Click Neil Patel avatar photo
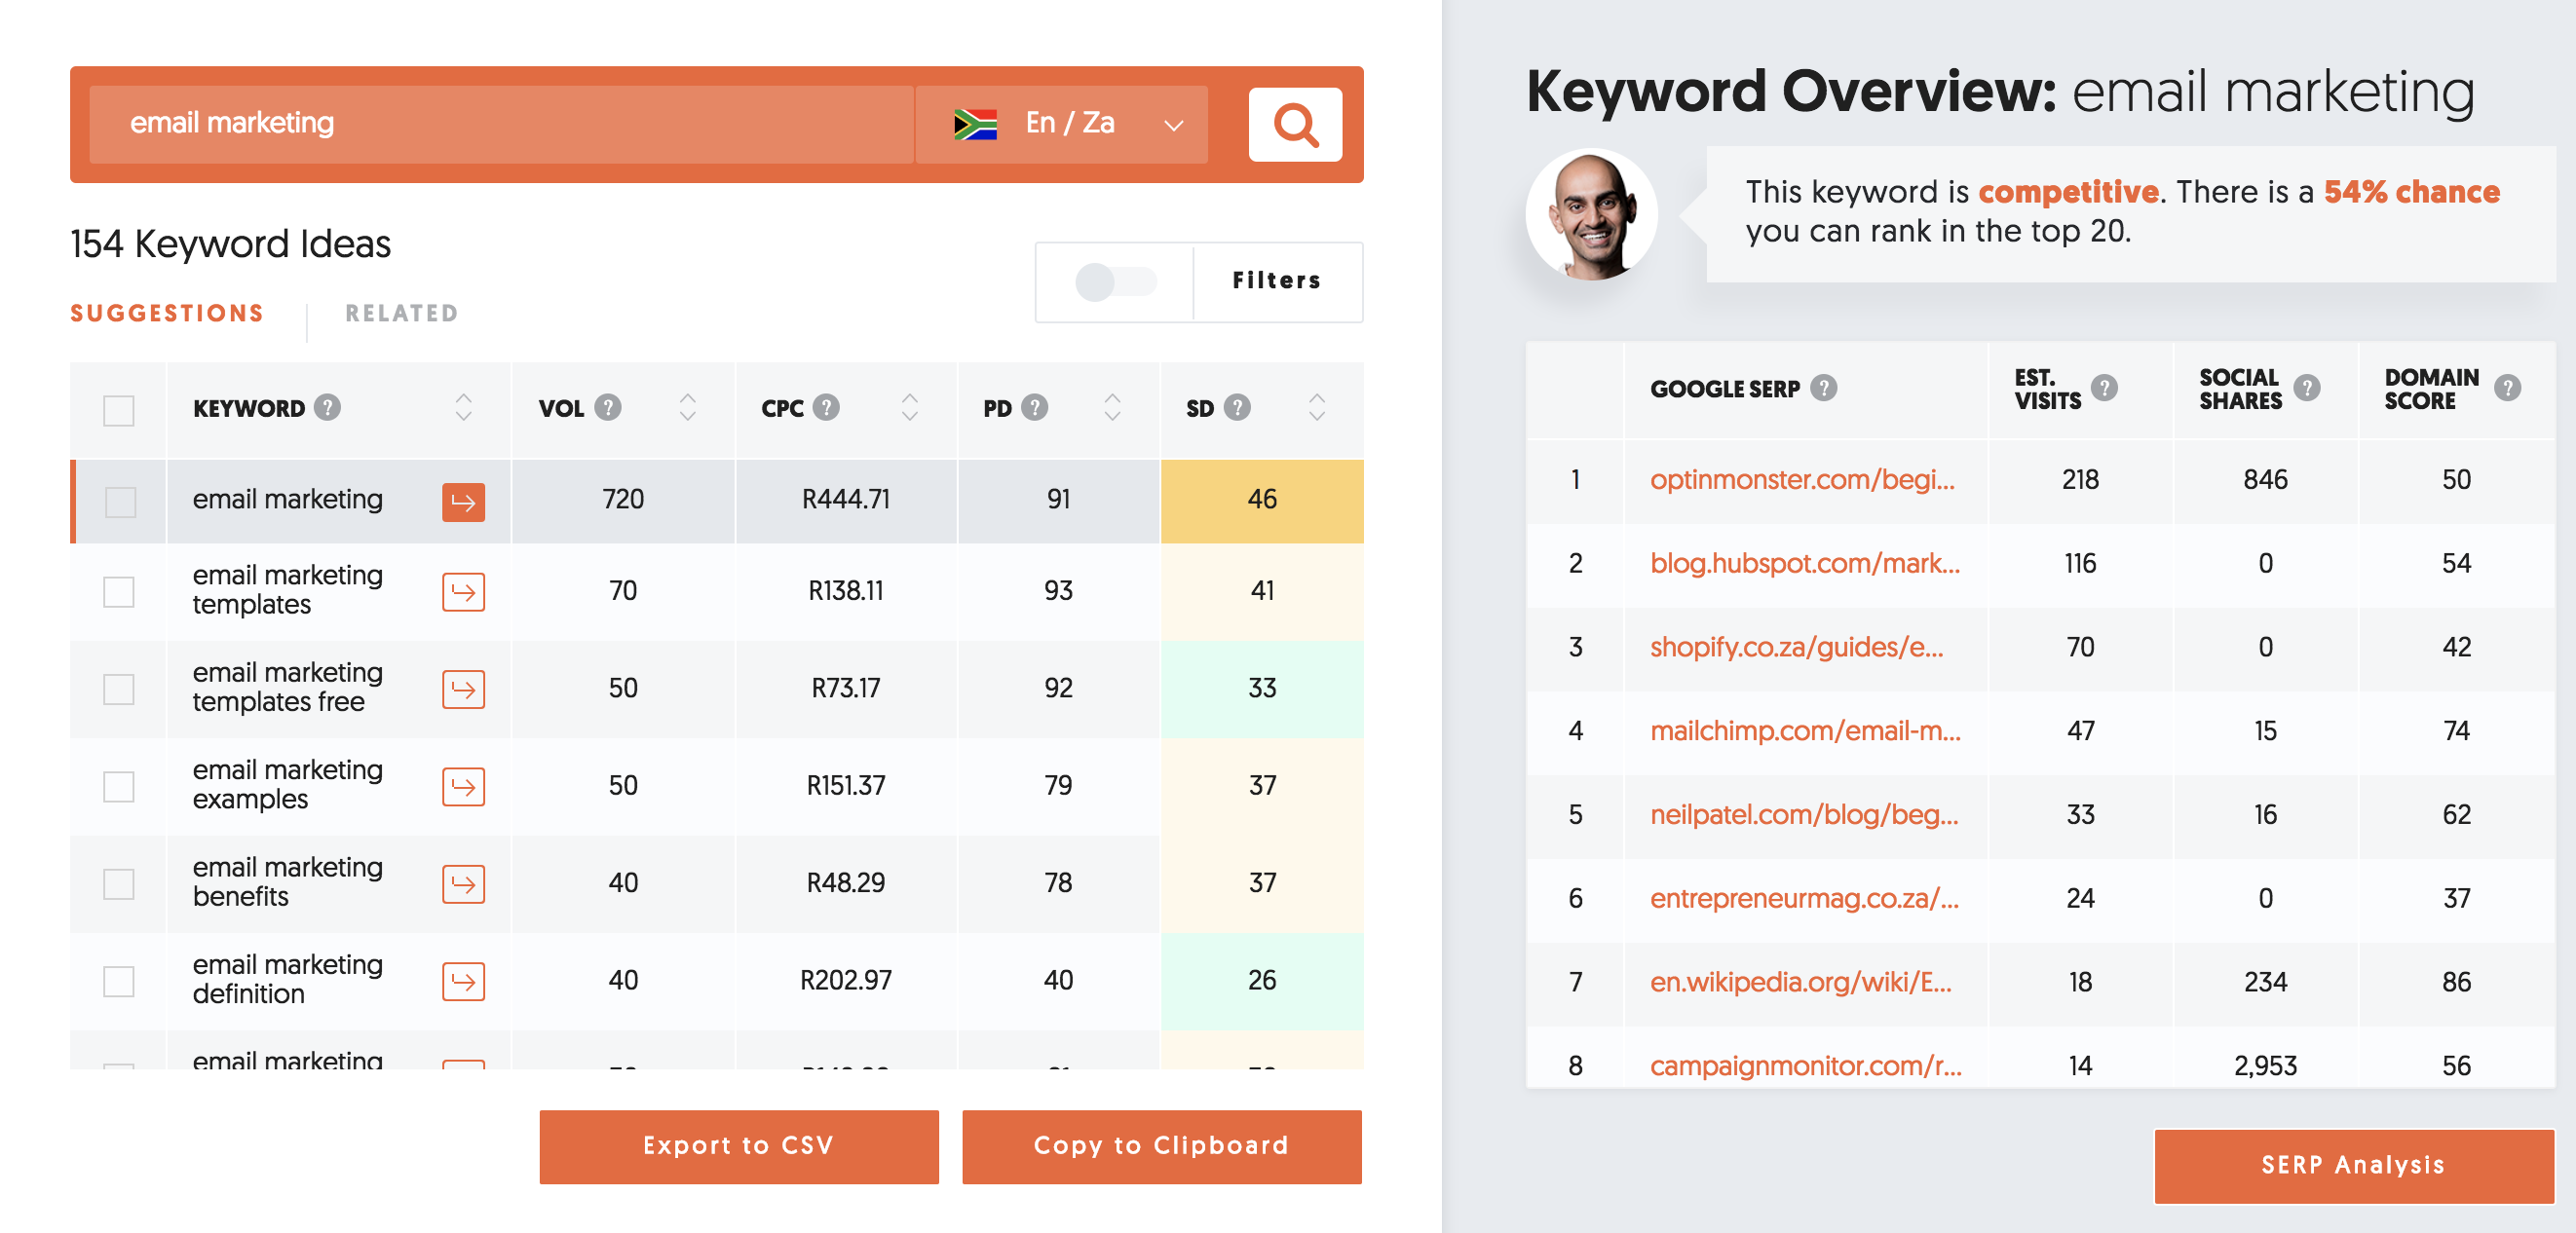 click(x=1591, y=214)
